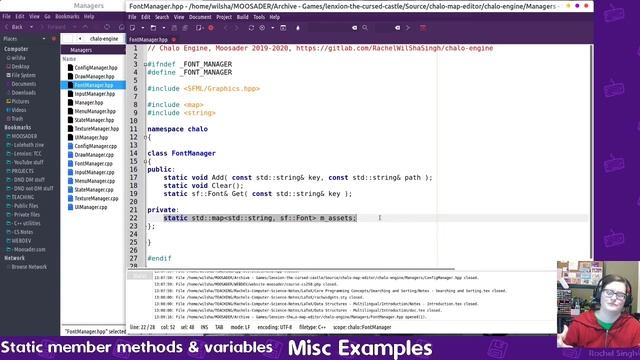
Task: Close the FontManager.hpp tab
Action: click(x=174, y=40)
